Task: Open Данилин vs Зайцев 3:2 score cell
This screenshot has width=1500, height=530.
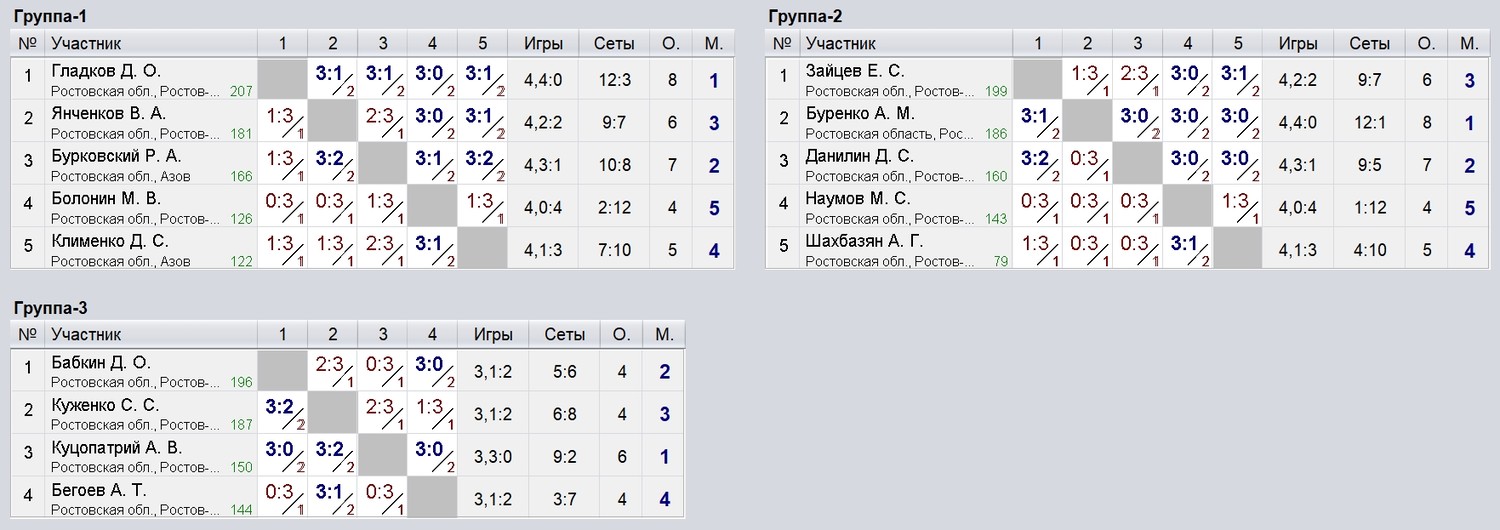Action: coord(1038,164)
